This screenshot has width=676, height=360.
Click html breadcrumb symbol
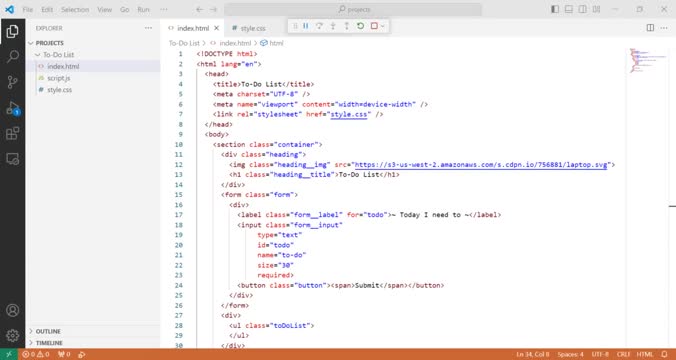tap(272, 43)
